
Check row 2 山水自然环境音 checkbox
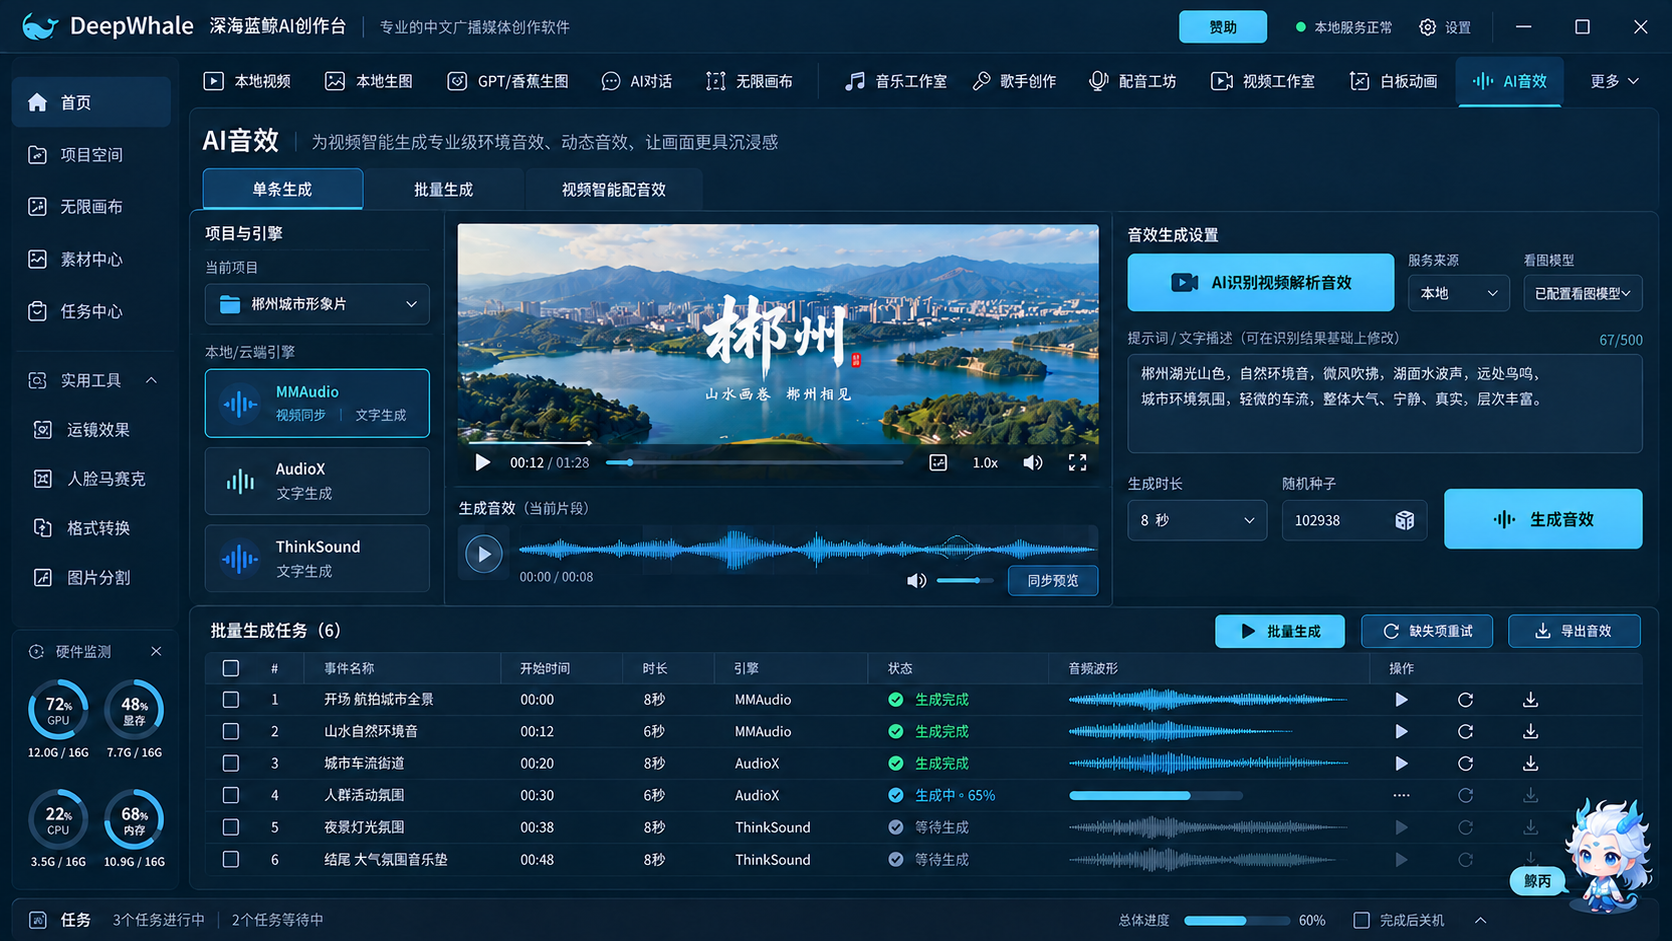tap(231, 732)
